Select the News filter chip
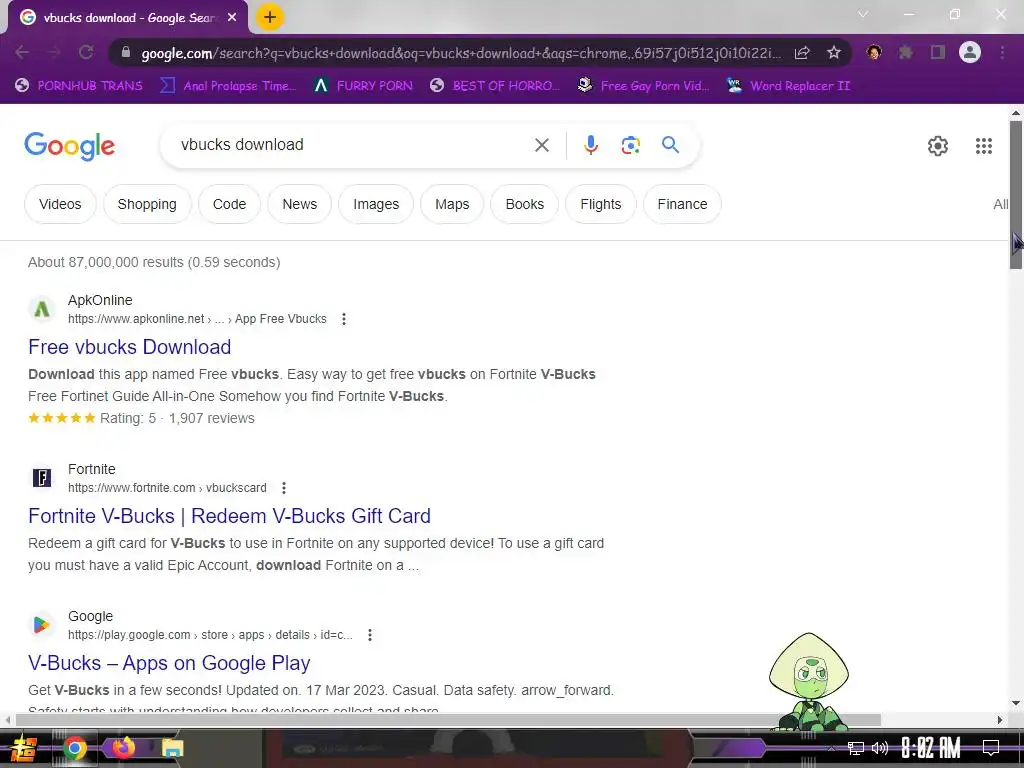 300,204
